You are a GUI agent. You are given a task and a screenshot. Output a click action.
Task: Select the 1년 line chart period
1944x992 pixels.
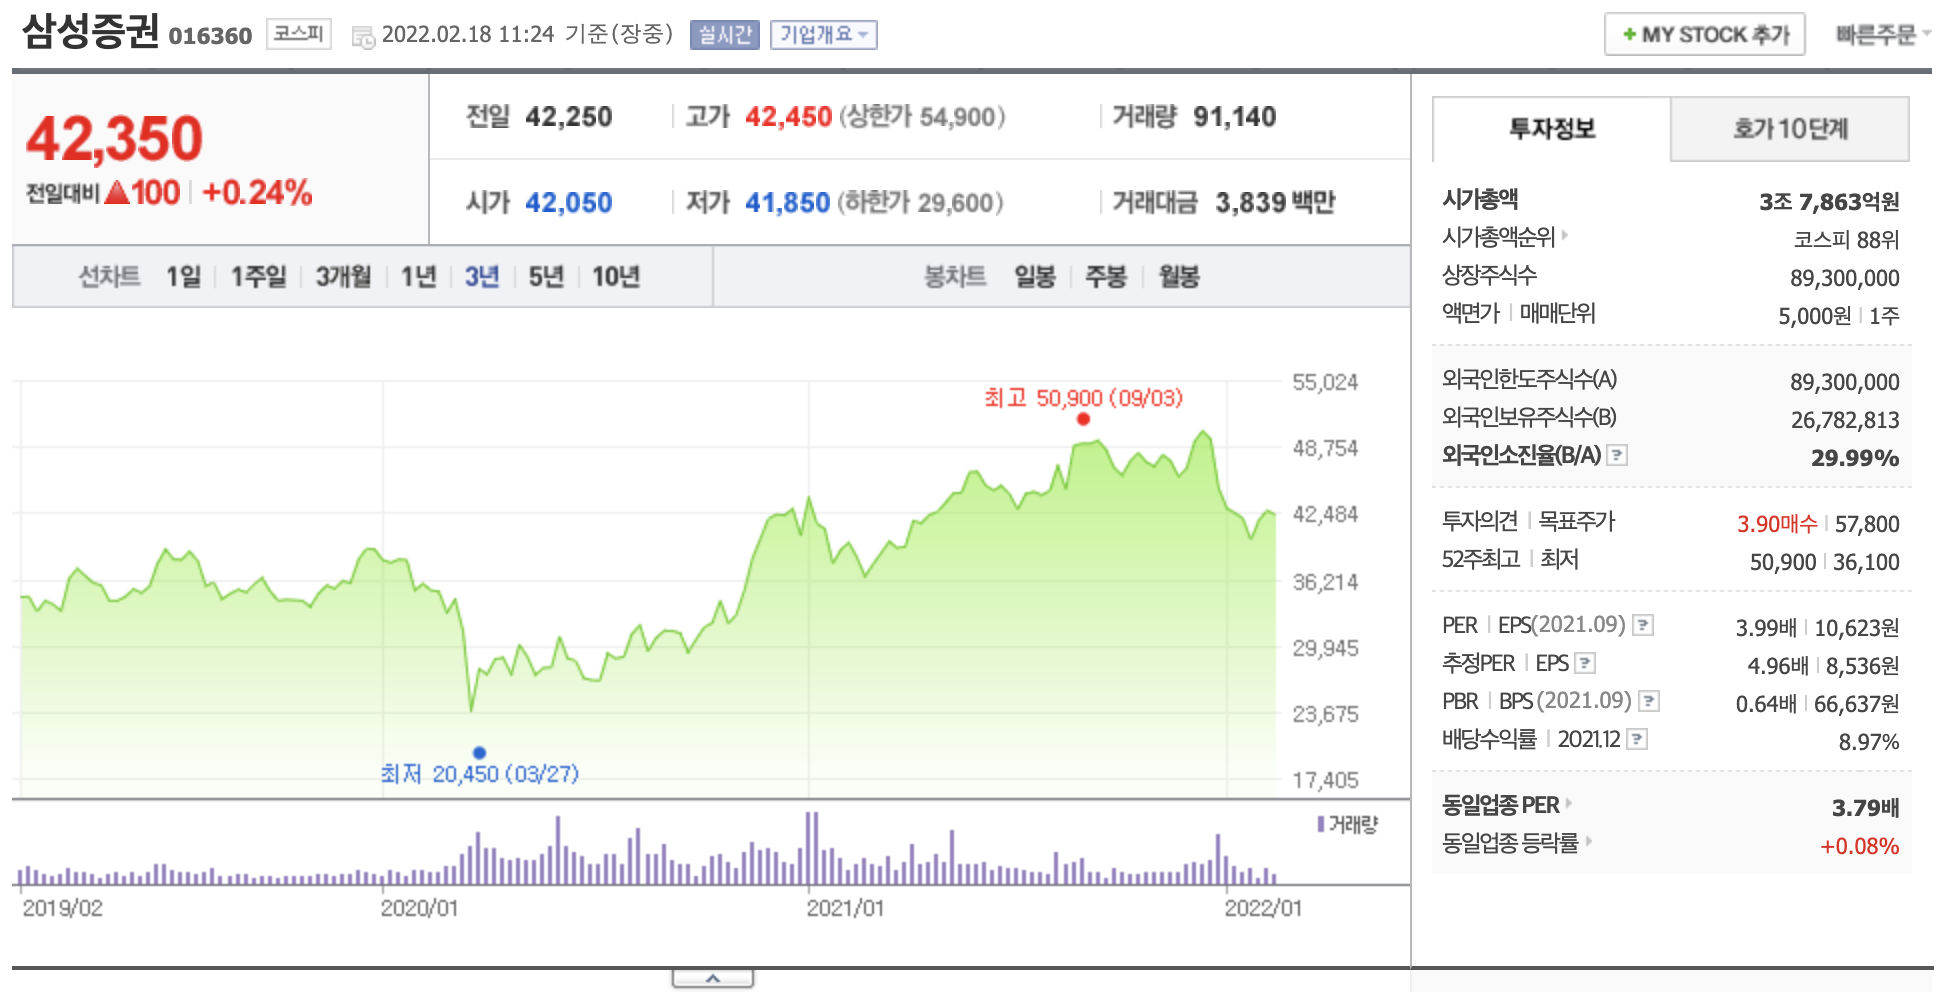[x=418, y=276]
